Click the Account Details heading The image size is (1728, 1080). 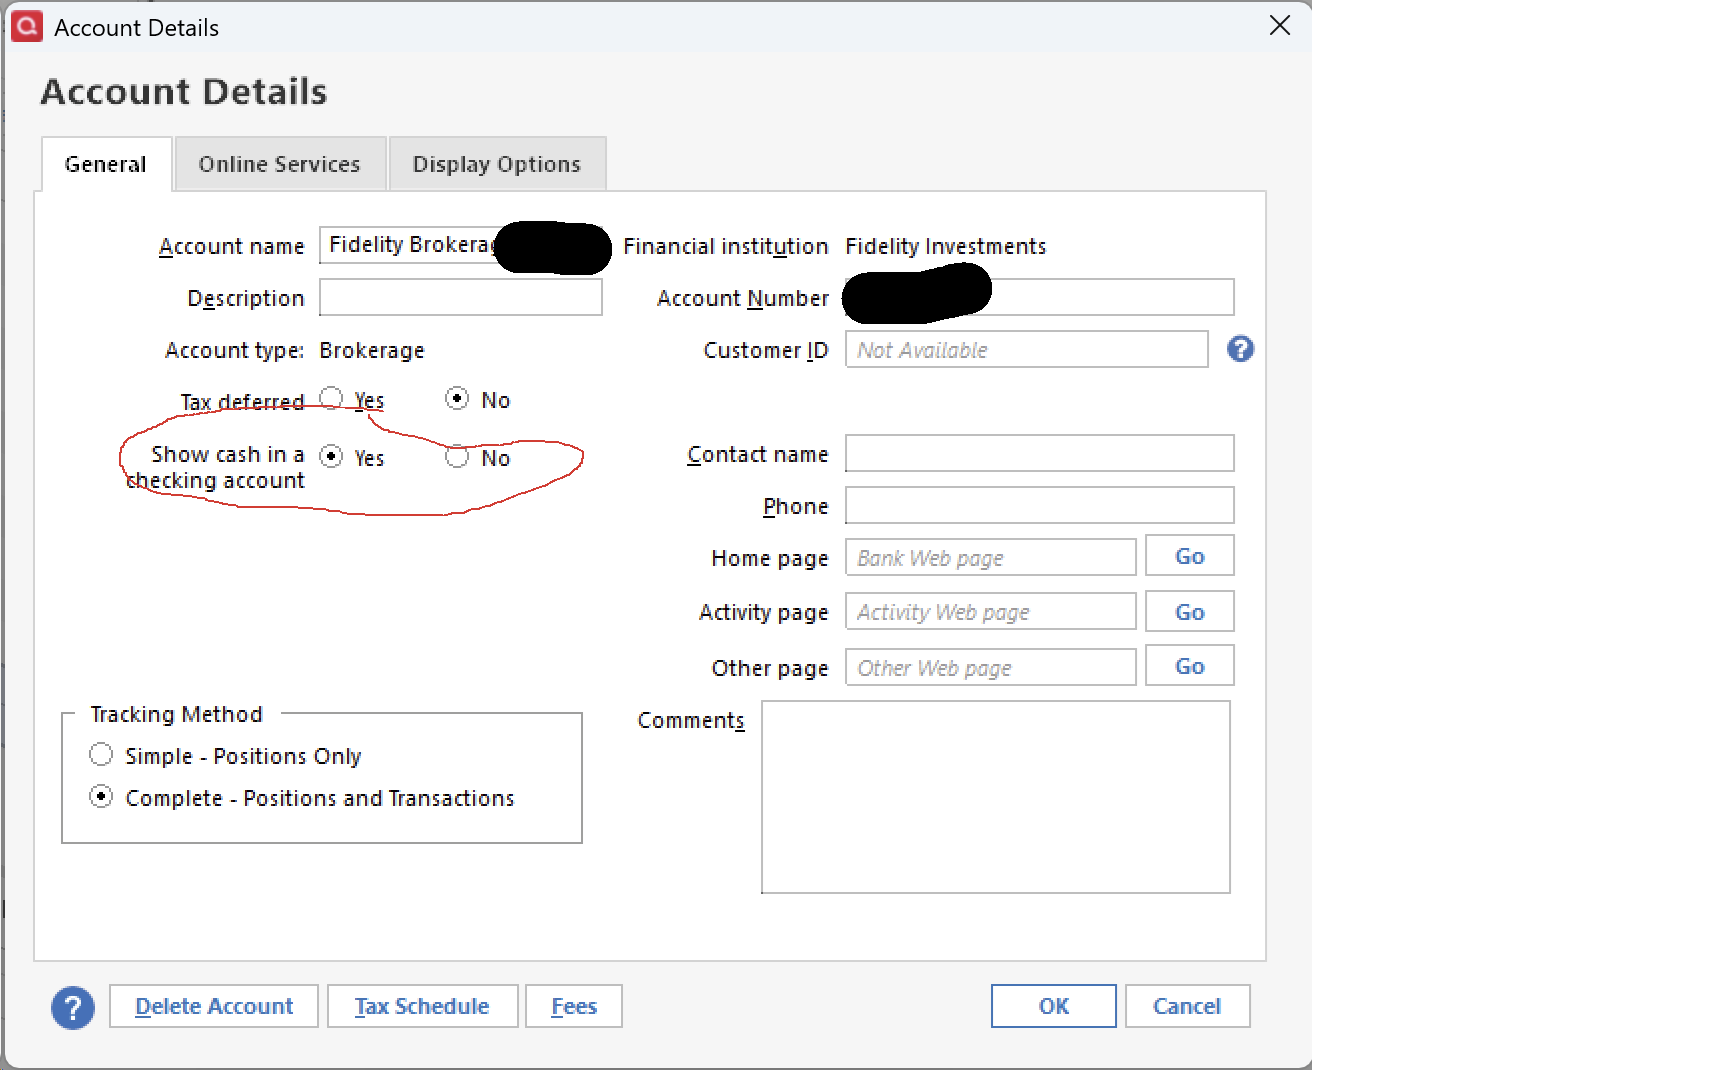(x=184, y=91)
